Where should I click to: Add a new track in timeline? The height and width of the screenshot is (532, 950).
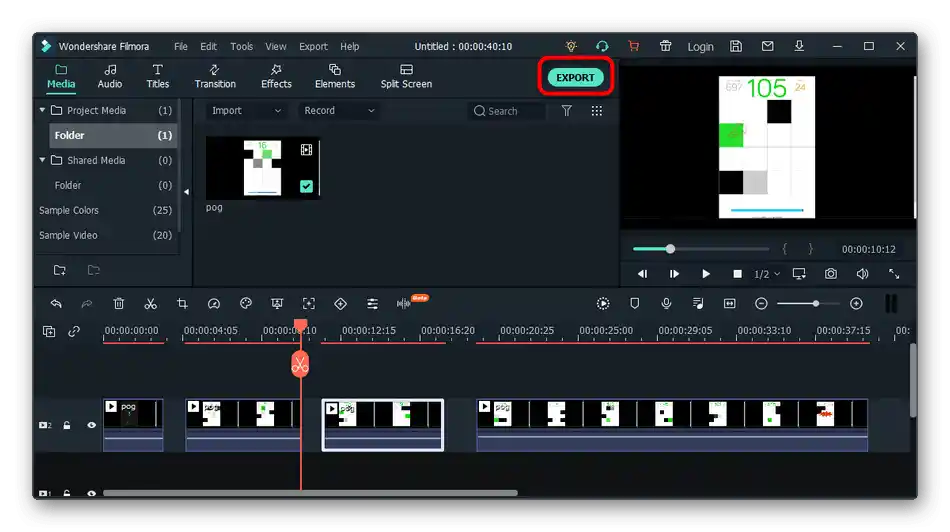[49, 331]
